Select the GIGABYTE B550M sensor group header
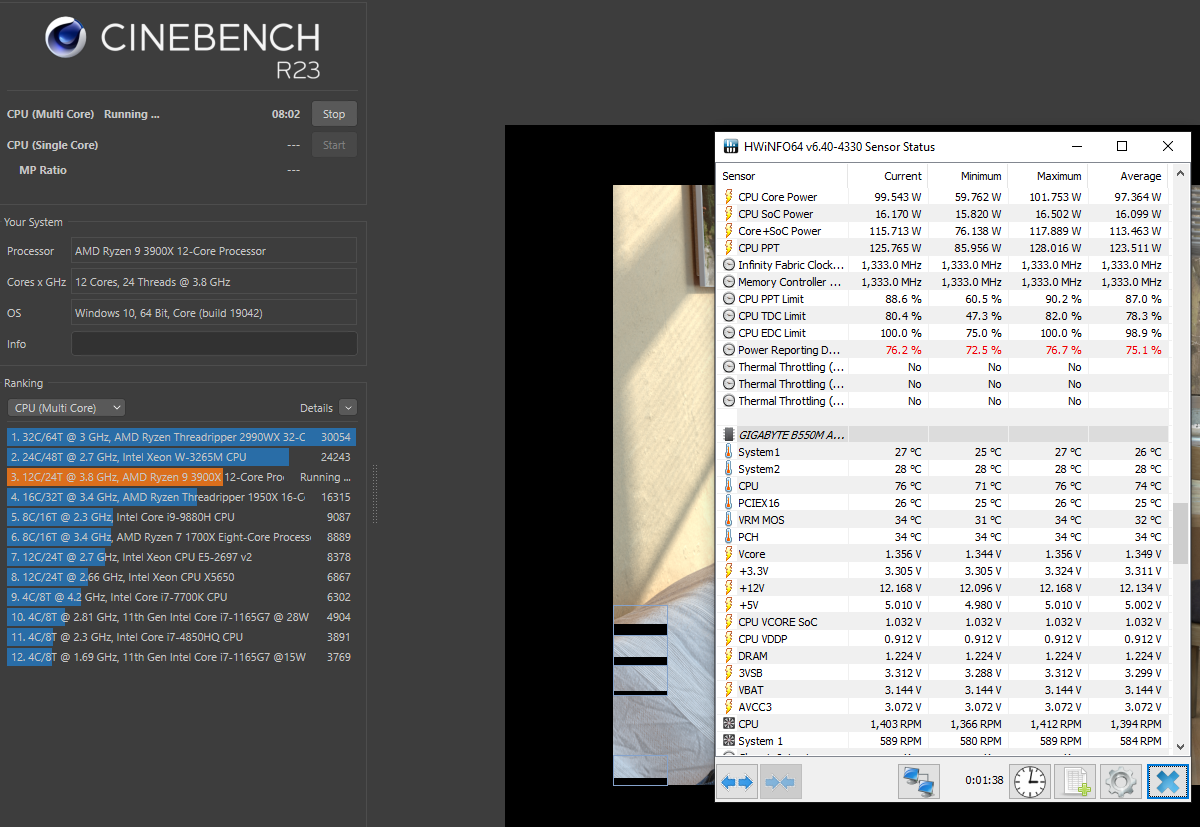Image resolution: width=1200 pixels, height=827 pixels. pyautogui.click(x=943, y=435)
